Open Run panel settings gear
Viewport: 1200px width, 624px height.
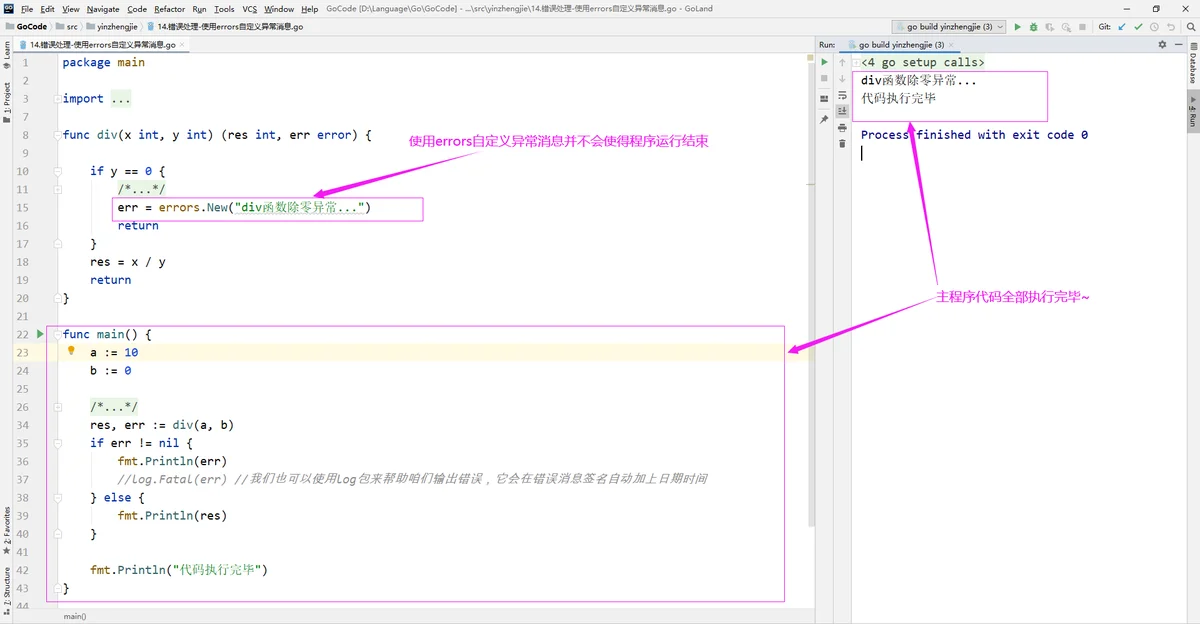pyautogui.click(x=1162, y=45)
